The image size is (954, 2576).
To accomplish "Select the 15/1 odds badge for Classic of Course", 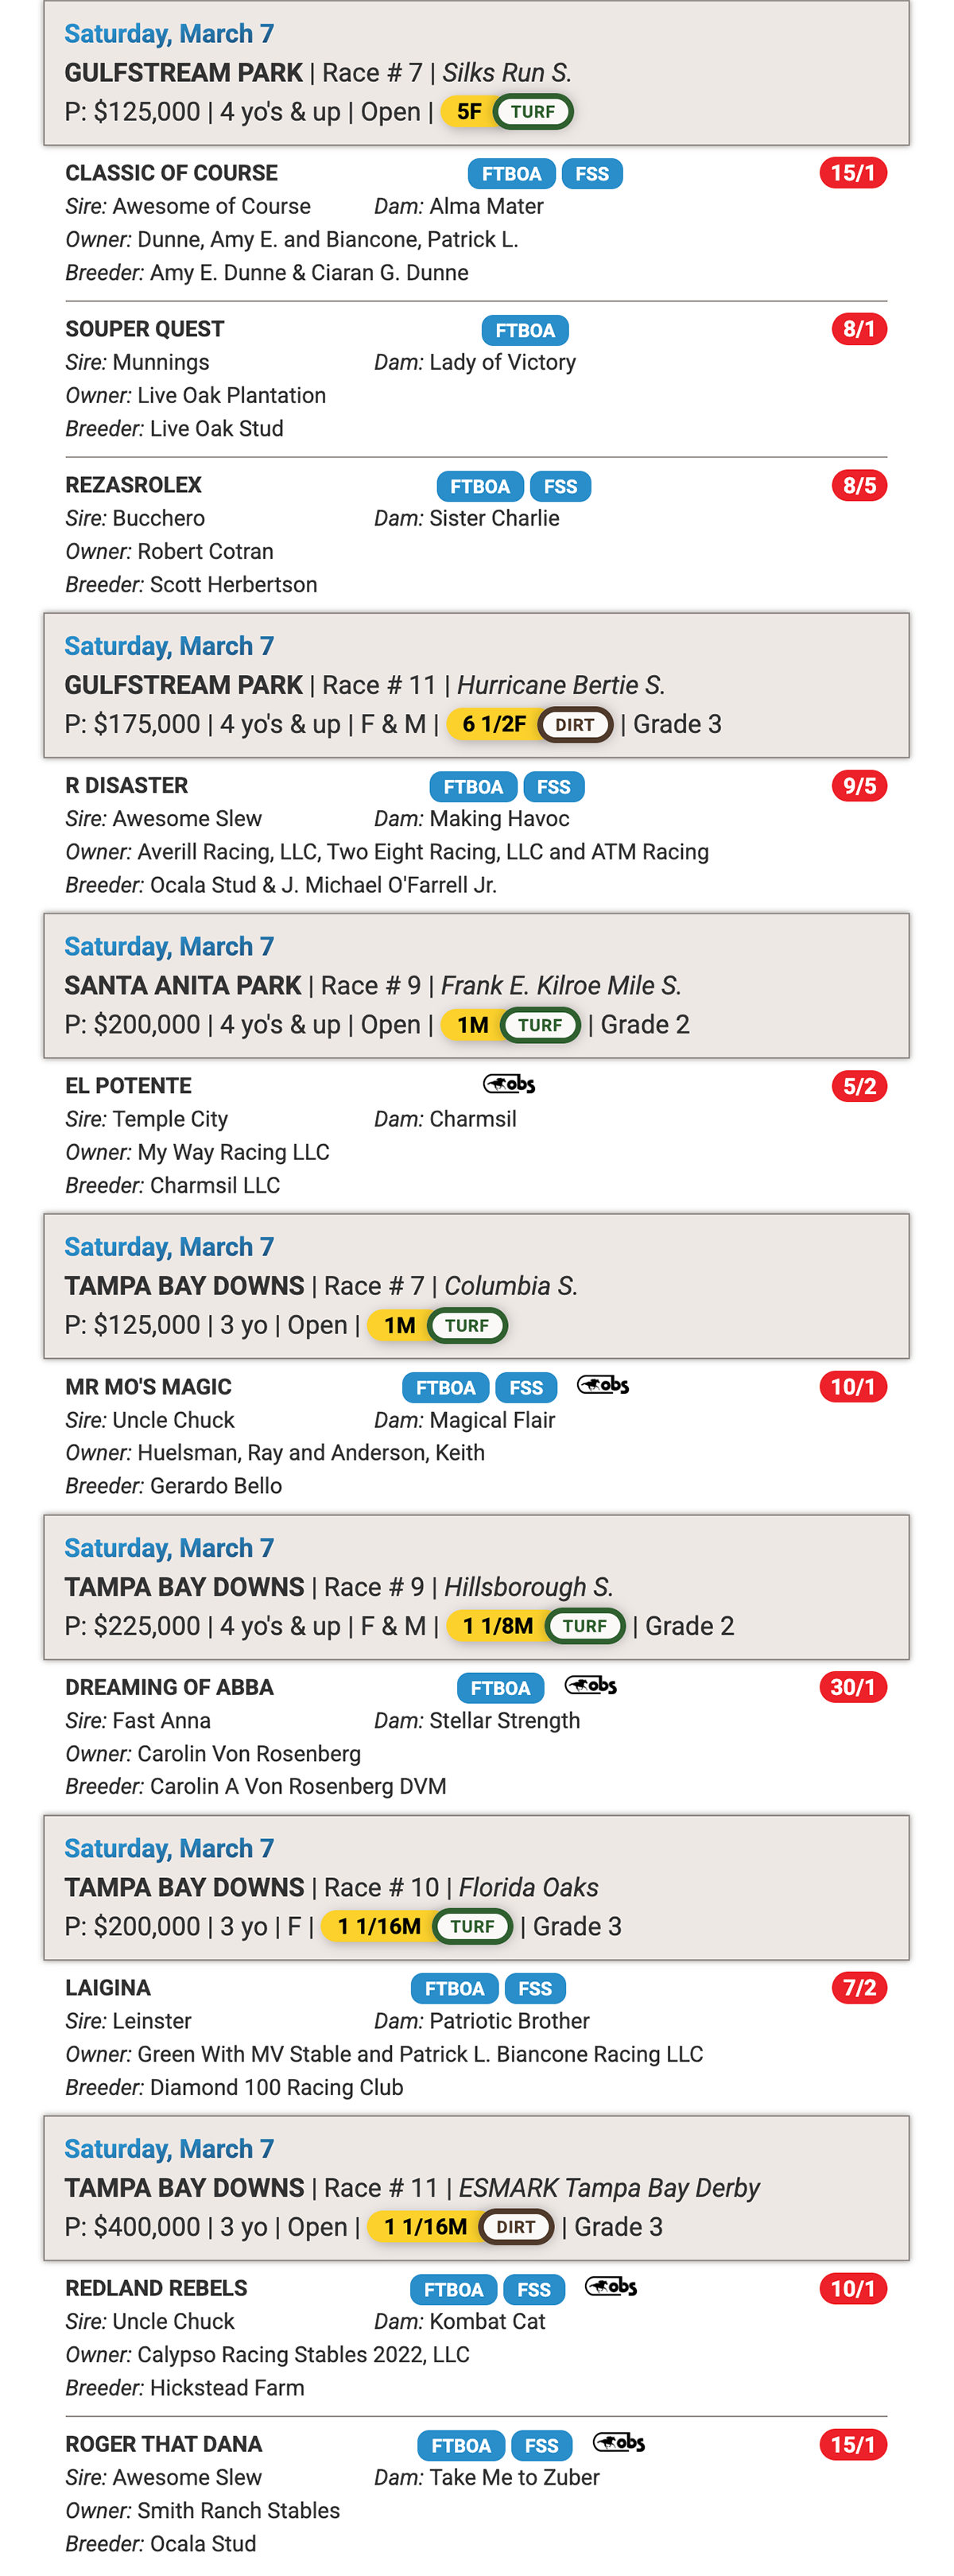I will coord(853,173).
